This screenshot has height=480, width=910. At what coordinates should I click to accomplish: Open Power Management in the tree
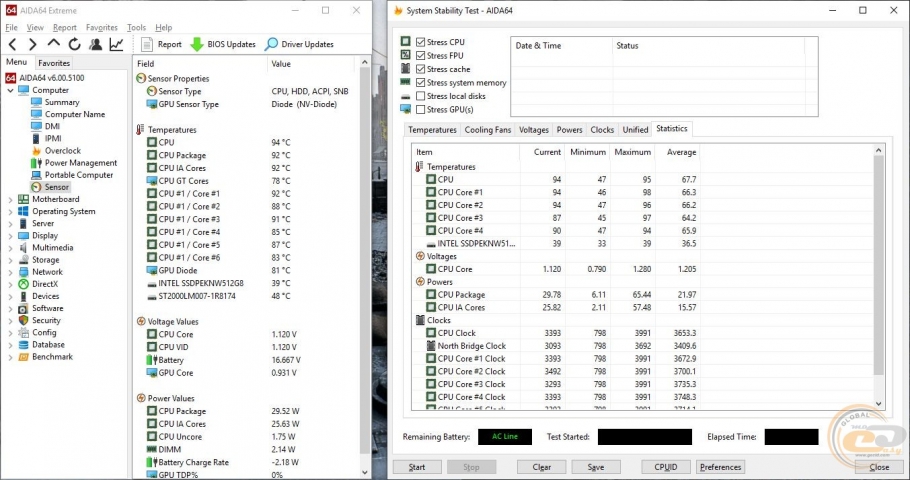[81, 163]
